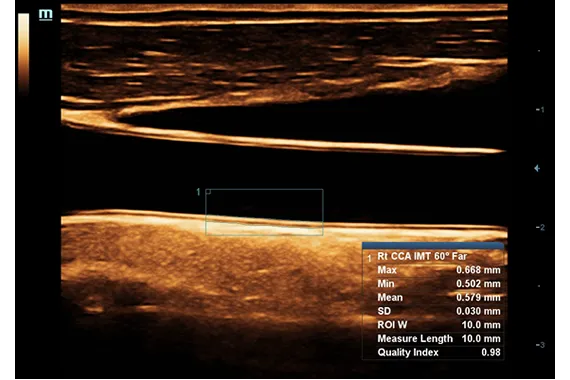This screenshot has height=380, width=570.
Task: Click the focal zone arrow marker
Action: 537,168
